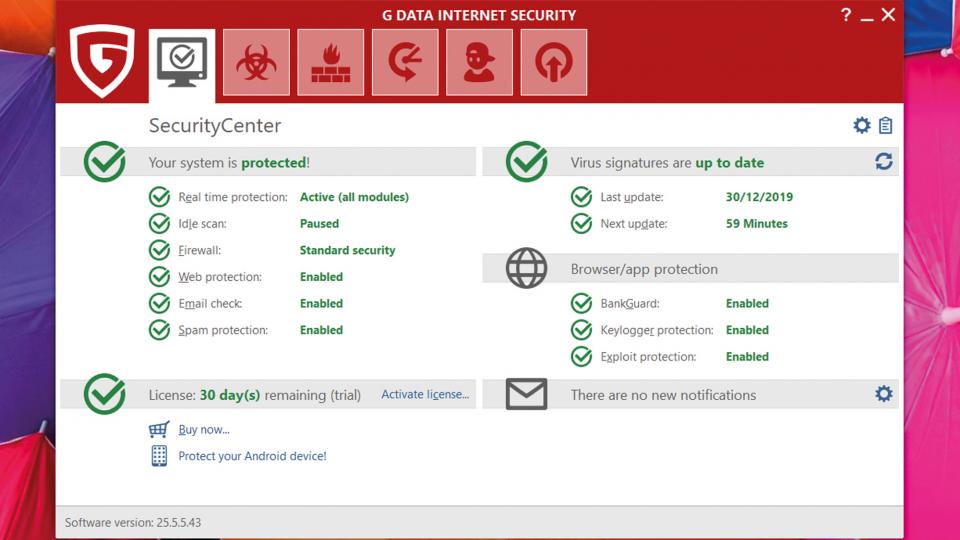The image size is (960, 540).
Task: Click the Next update checkmark icon
Action: click(x=582, y=223)
